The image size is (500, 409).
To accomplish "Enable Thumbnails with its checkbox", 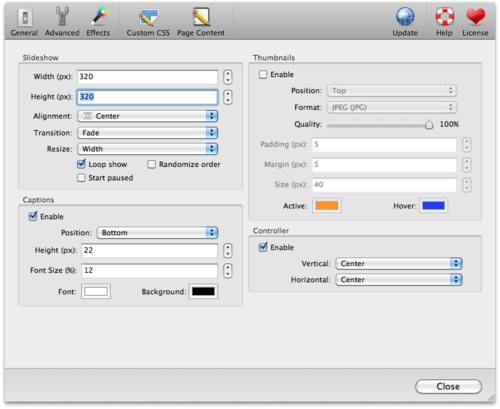I will 263,74.
